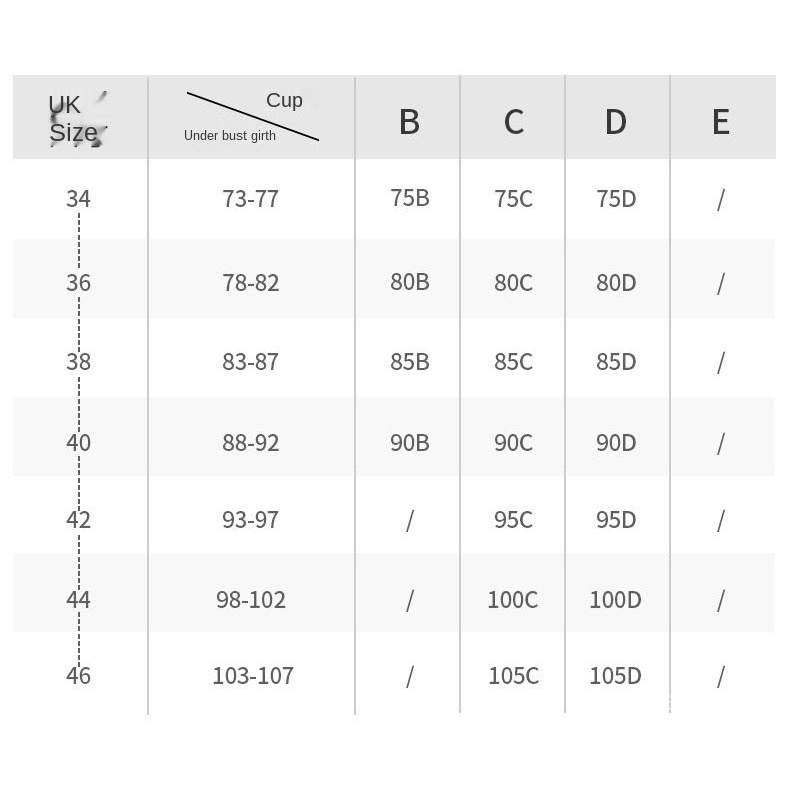Screen dimensions: 790x790
Task: Click UK size 34 in the first column
Action: click(x=78, y=199)
